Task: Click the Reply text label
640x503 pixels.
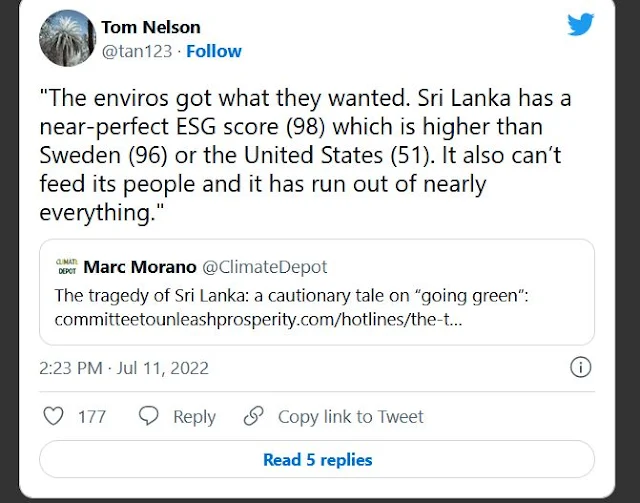Action: pyautogui.click(x=194, y=417)
